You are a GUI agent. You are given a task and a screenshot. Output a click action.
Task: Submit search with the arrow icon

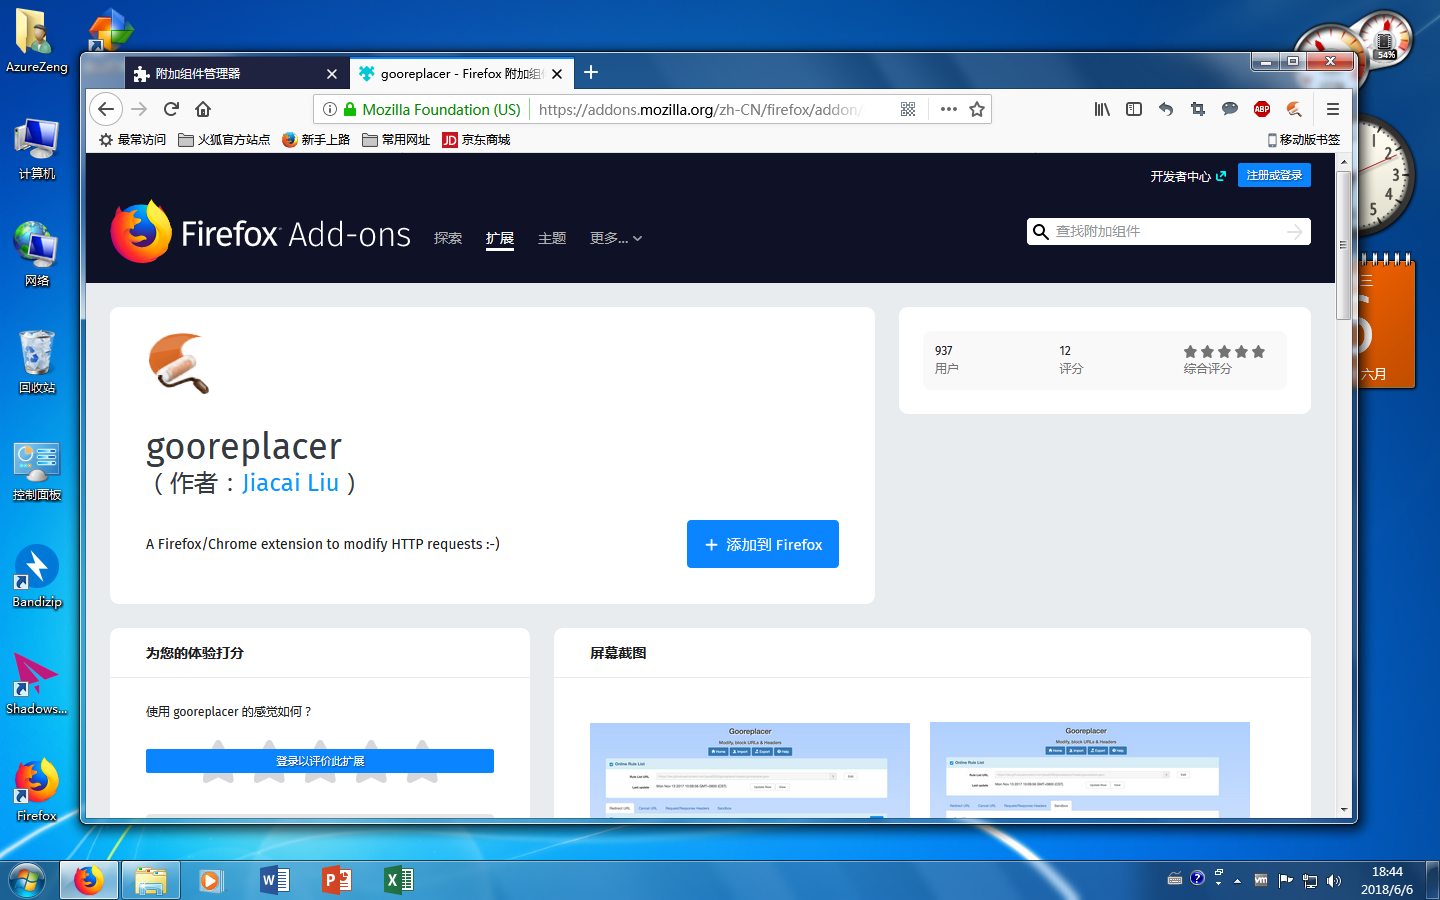1295,231
